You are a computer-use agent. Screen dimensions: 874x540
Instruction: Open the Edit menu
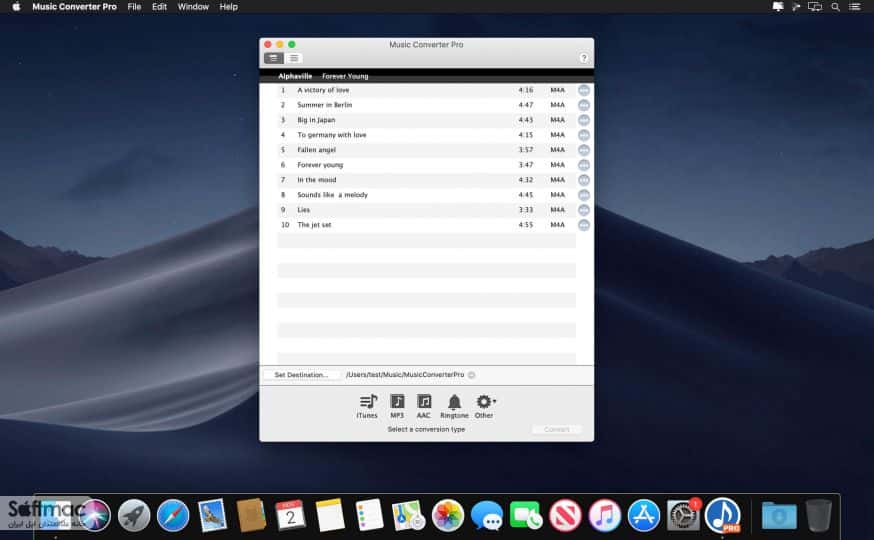[x=159, y=7]
